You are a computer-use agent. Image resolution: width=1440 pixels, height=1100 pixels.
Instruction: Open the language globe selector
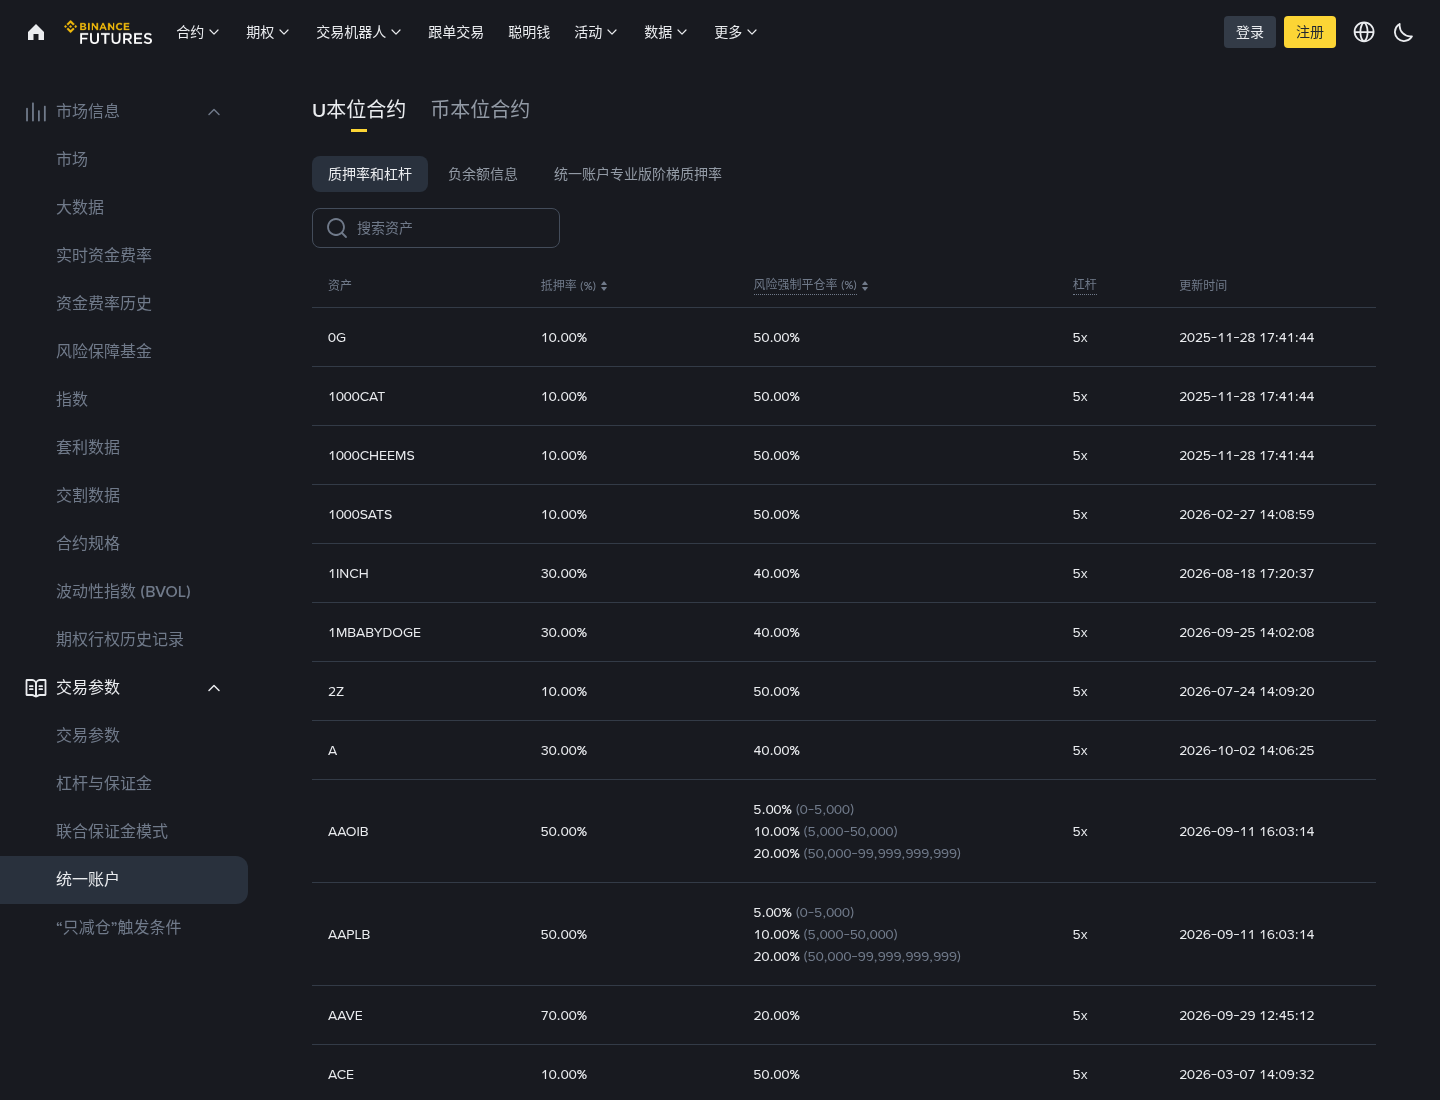tap(1364, 32)
